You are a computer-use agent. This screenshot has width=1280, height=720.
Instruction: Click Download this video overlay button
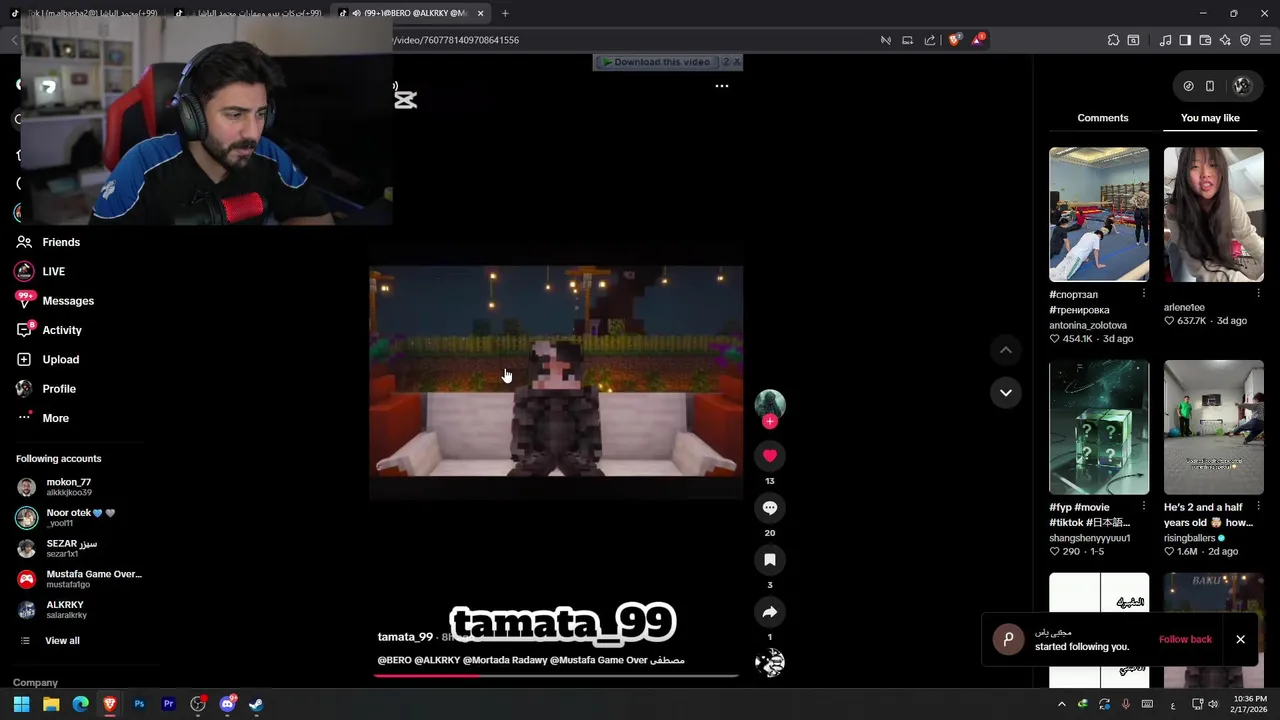(x=657, y=62)
